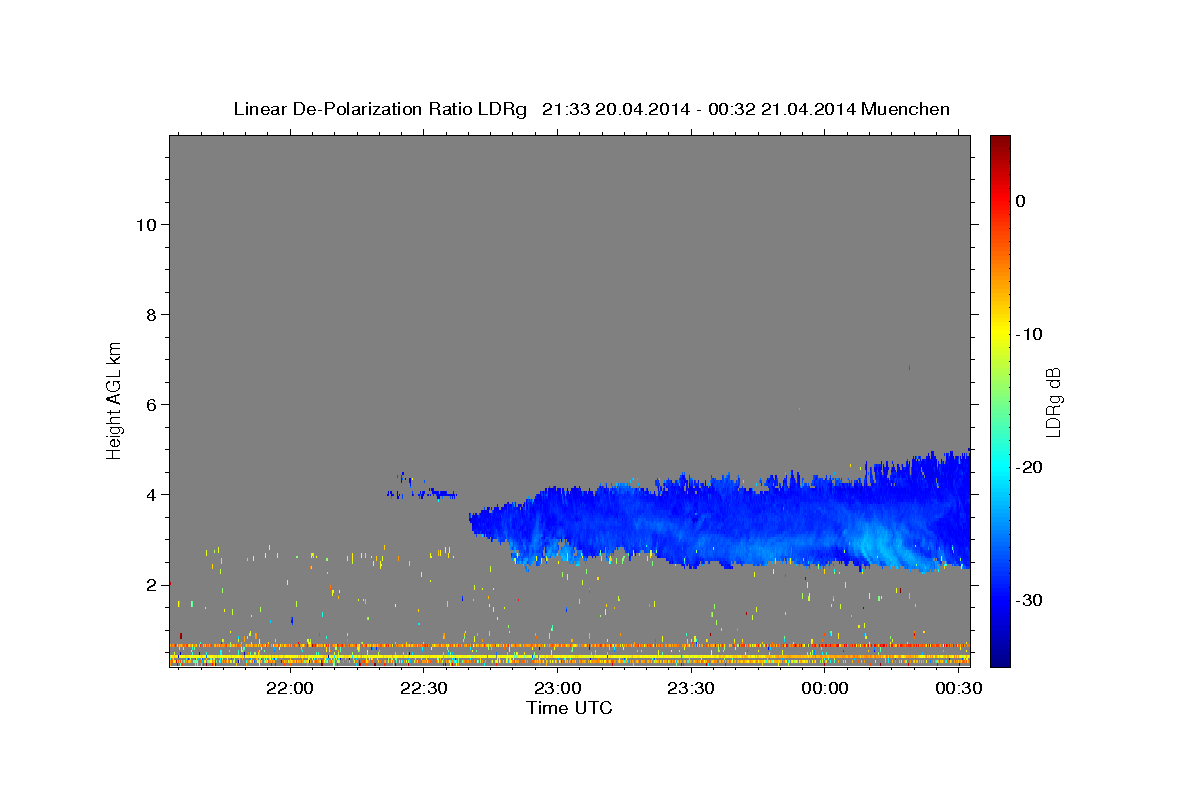Click the 8 km height tick label
The width and height of the screenshot is (1200, 800).
pos(150,314)
